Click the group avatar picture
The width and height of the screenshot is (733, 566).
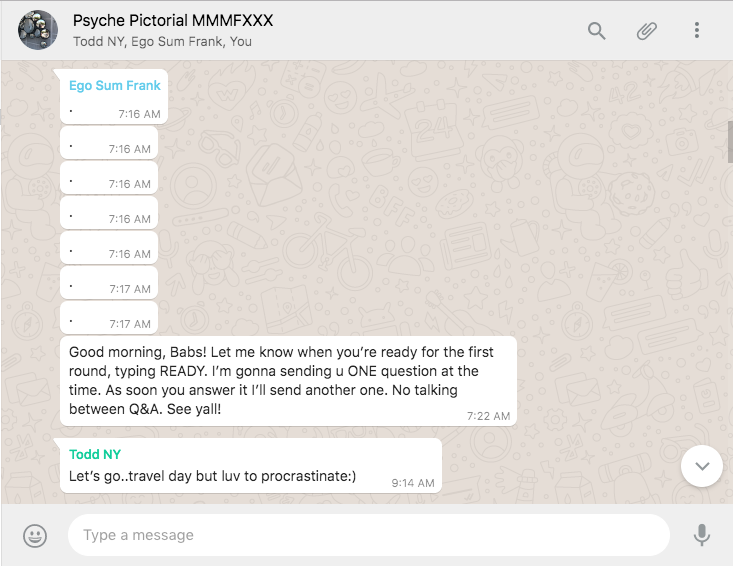click(38, 31)
